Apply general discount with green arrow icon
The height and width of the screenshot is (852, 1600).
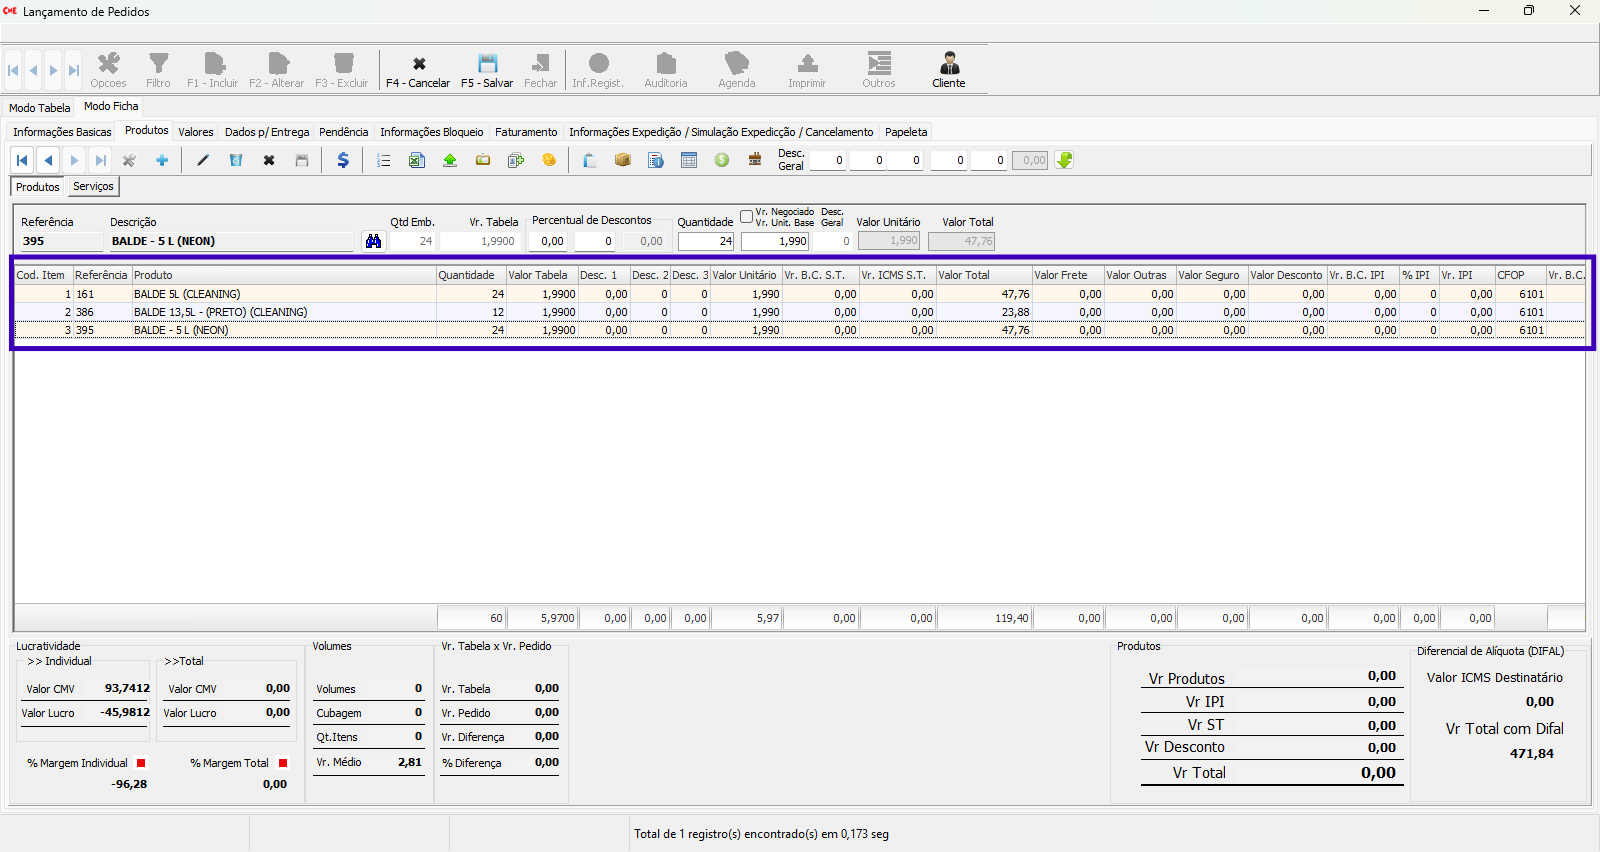[1064, 160]
